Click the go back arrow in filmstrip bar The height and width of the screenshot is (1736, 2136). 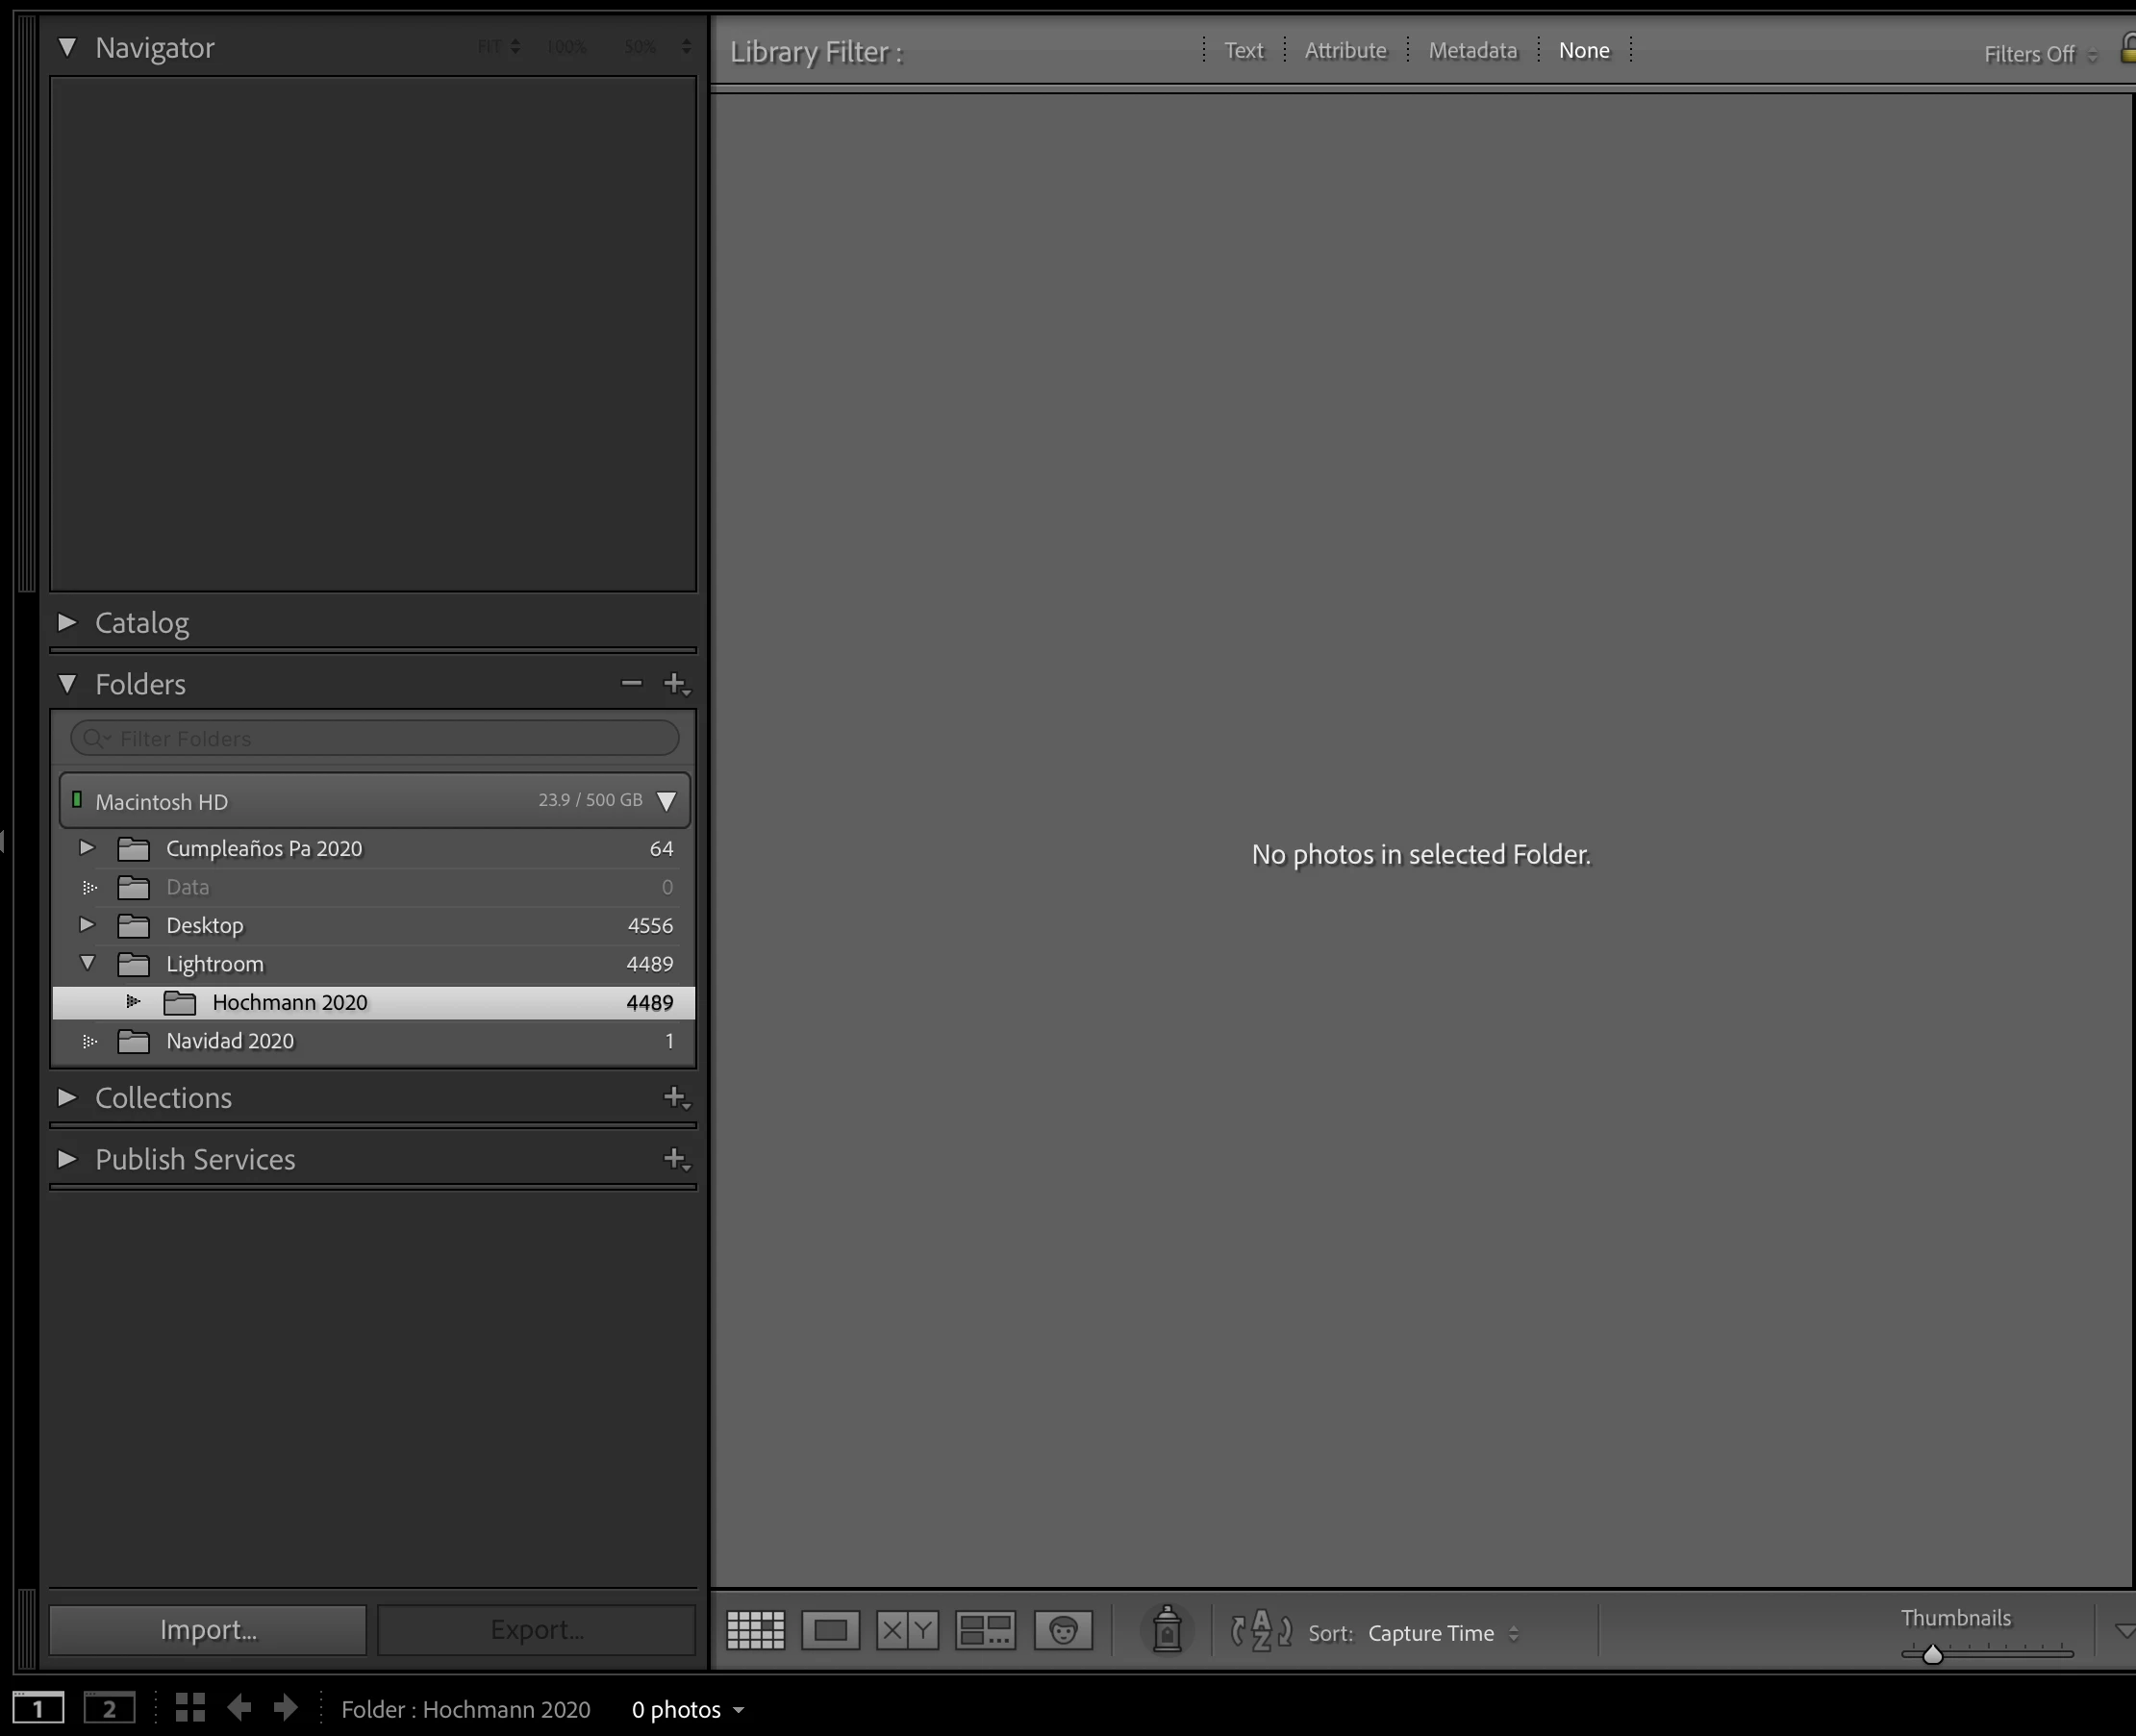pyautogui.click(x=239, y=1707)
